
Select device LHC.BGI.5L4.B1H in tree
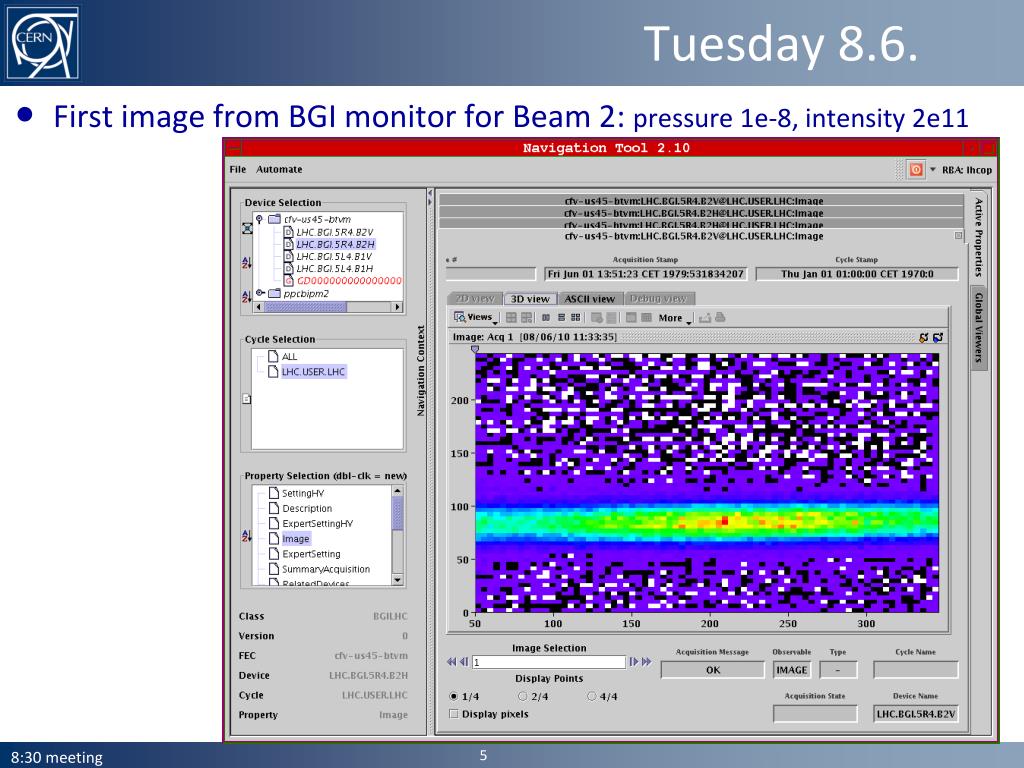335,268
